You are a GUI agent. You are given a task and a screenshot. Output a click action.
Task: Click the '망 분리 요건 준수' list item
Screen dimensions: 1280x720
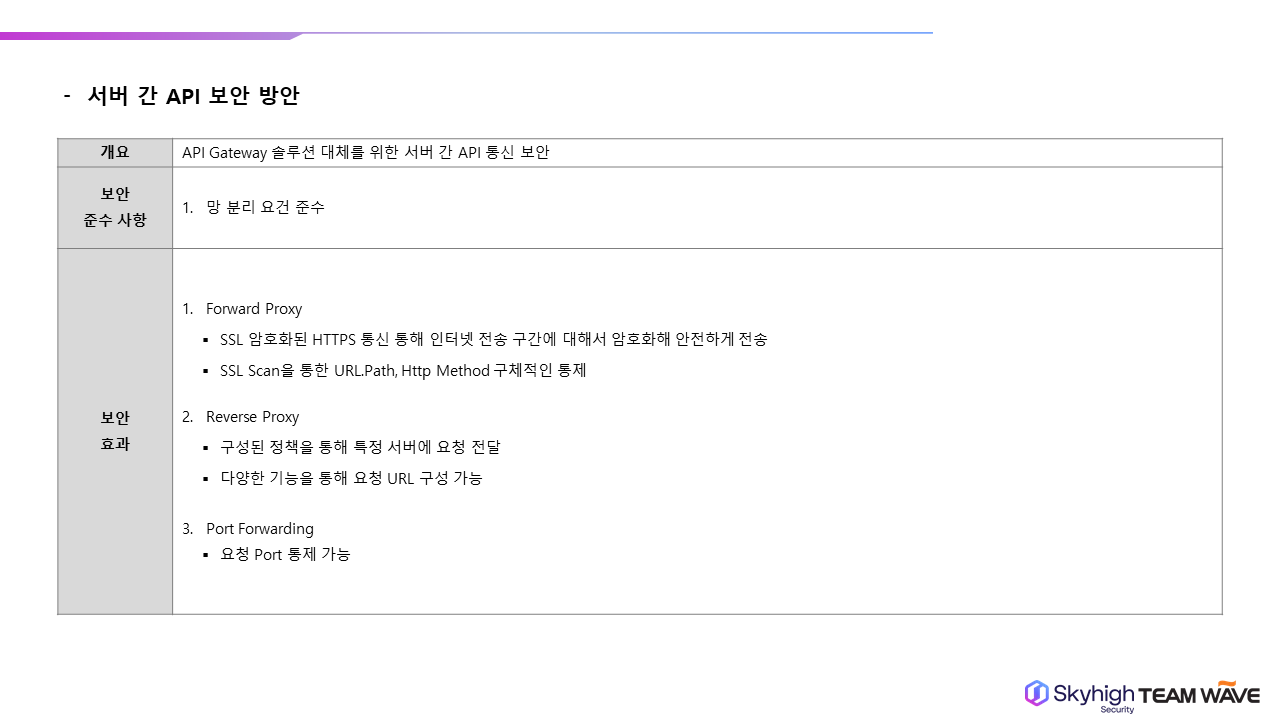265,208
